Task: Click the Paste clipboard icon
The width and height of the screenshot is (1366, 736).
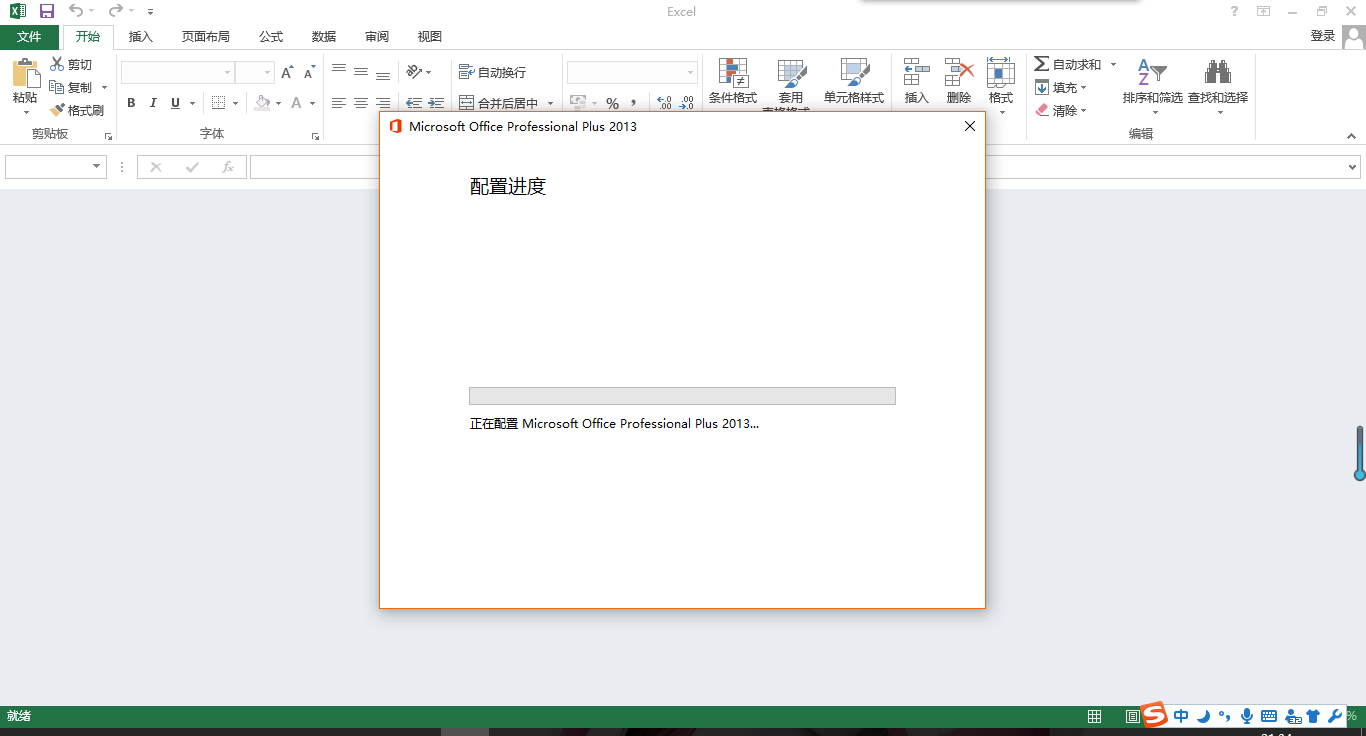Action: [25, 73]
